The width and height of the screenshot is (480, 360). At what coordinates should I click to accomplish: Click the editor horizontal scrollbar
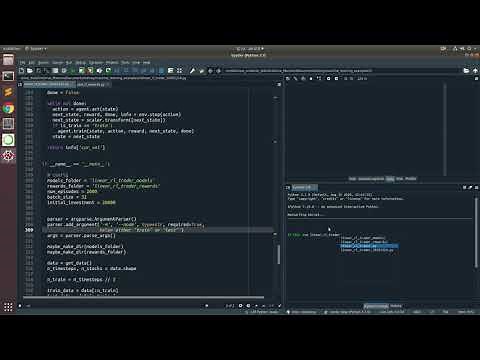[x=144, y=297]
